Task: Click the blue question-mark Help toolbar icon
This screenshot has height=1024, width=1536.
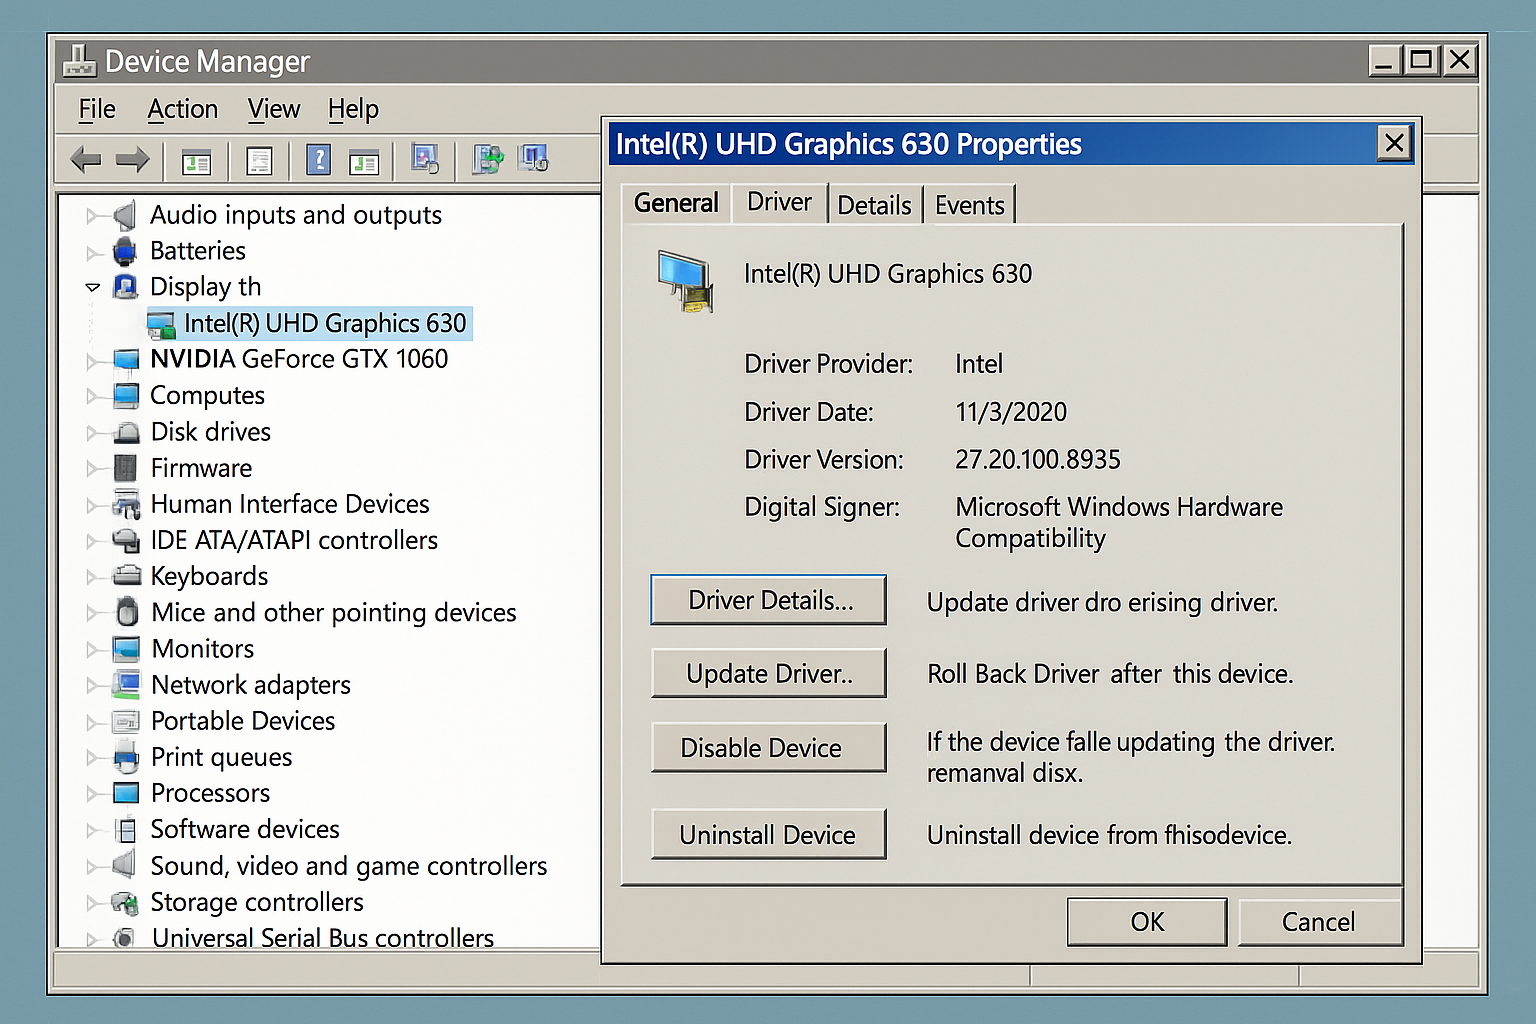Action: [318, 159]
